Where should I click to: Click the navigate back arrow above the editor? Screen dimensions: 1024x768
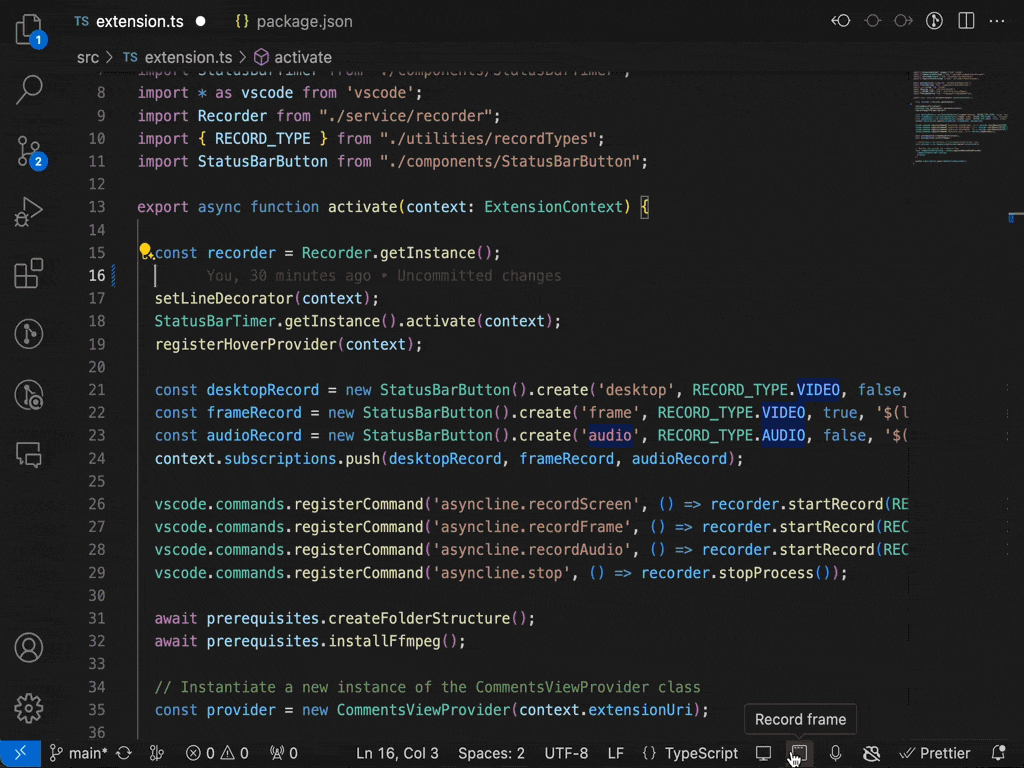point(840,20)
